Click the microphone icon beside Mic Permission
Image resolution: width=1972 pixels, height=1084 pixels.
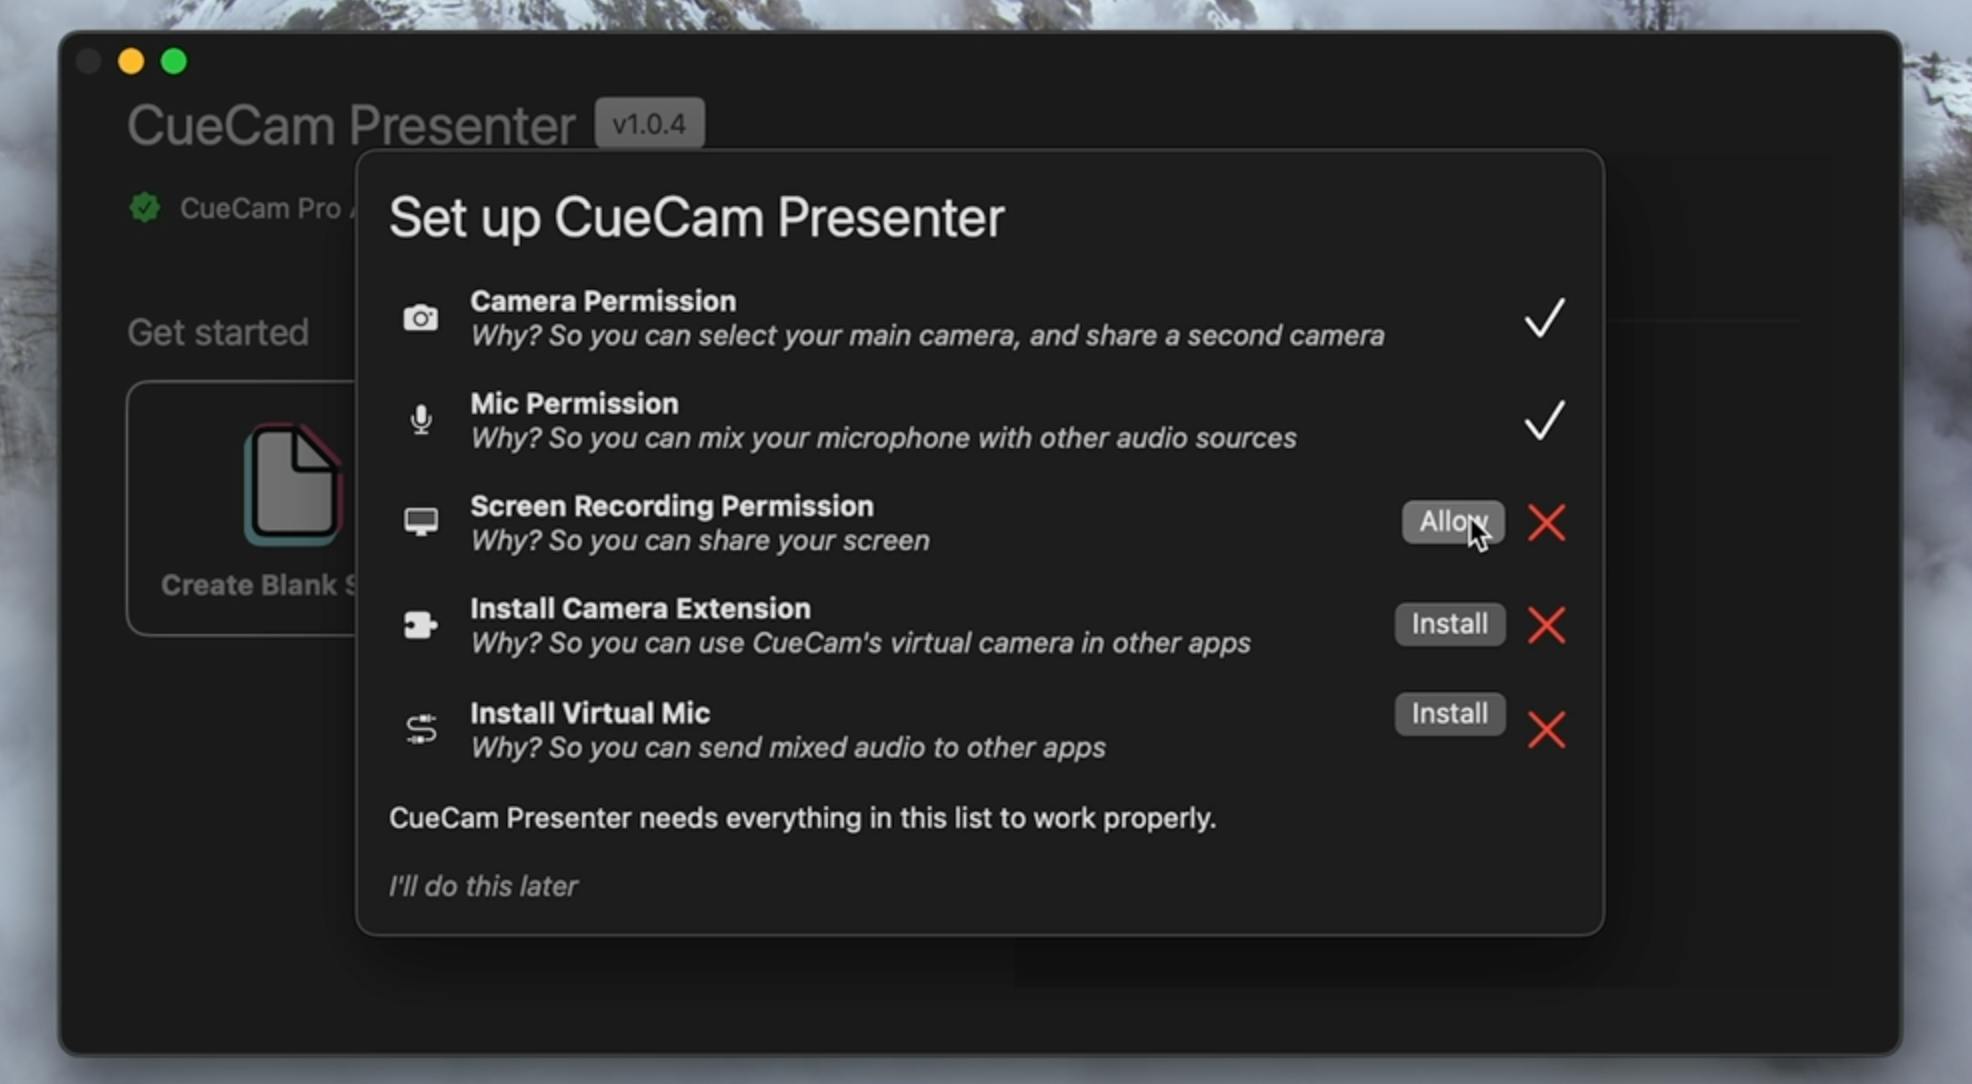(x=421, y=420)
